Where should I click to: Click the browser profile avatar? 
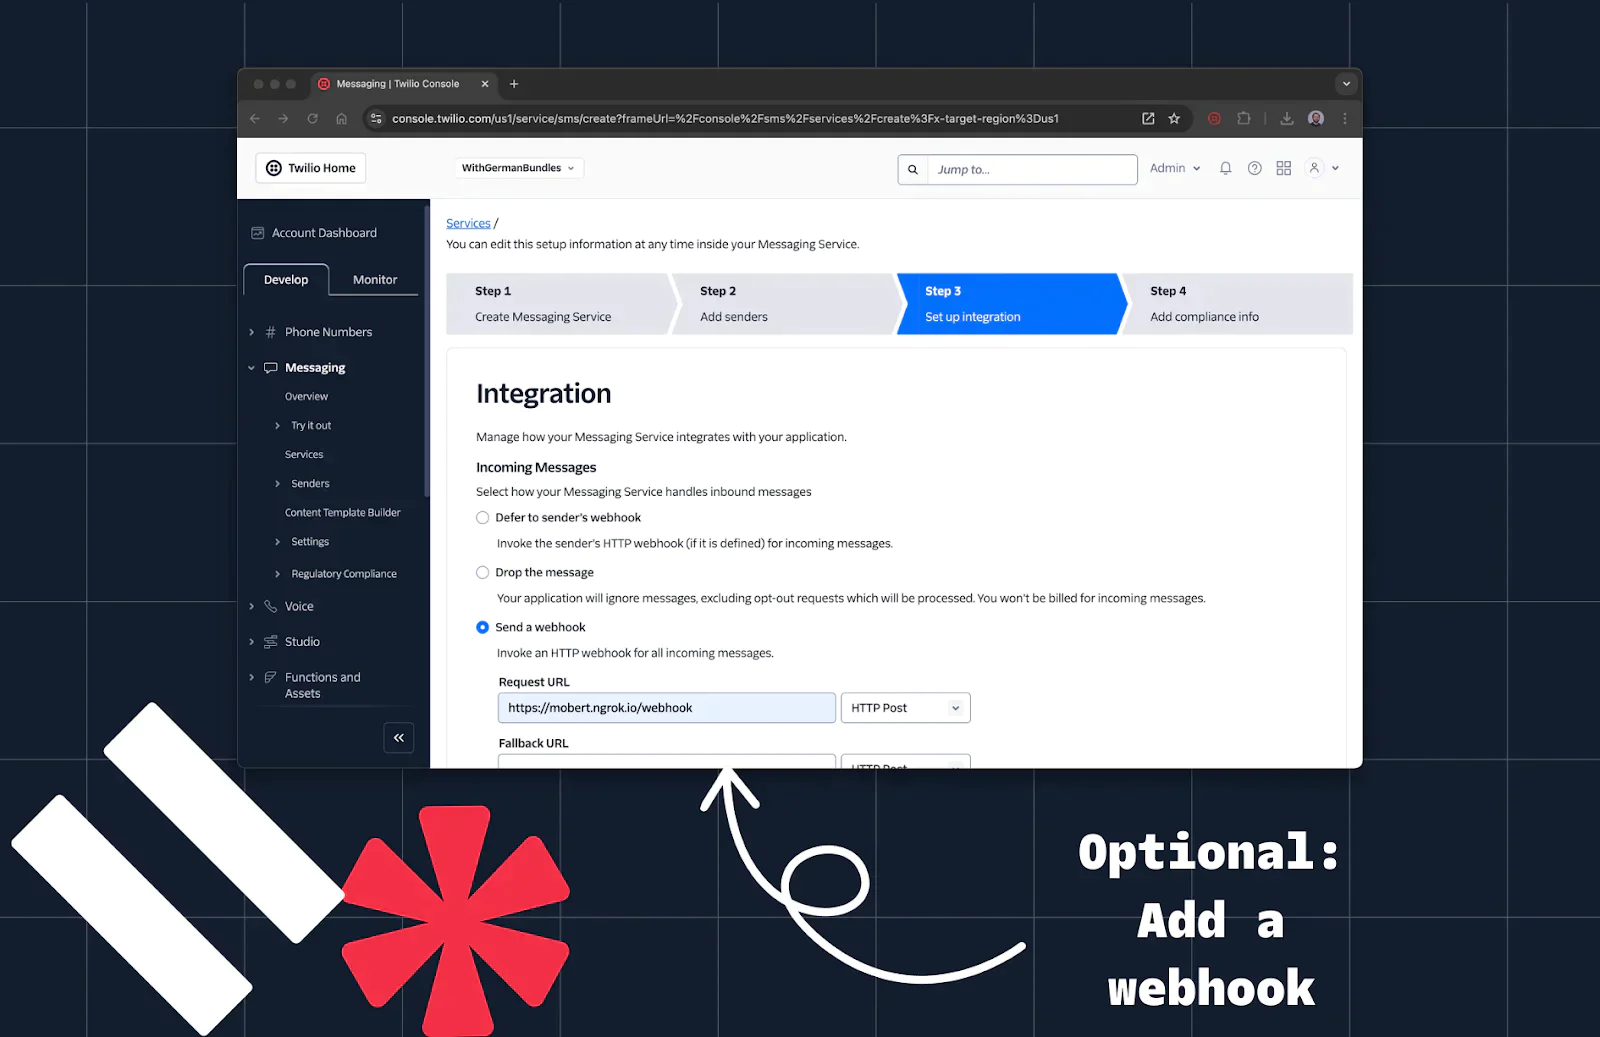click(x=1316, y=118)
